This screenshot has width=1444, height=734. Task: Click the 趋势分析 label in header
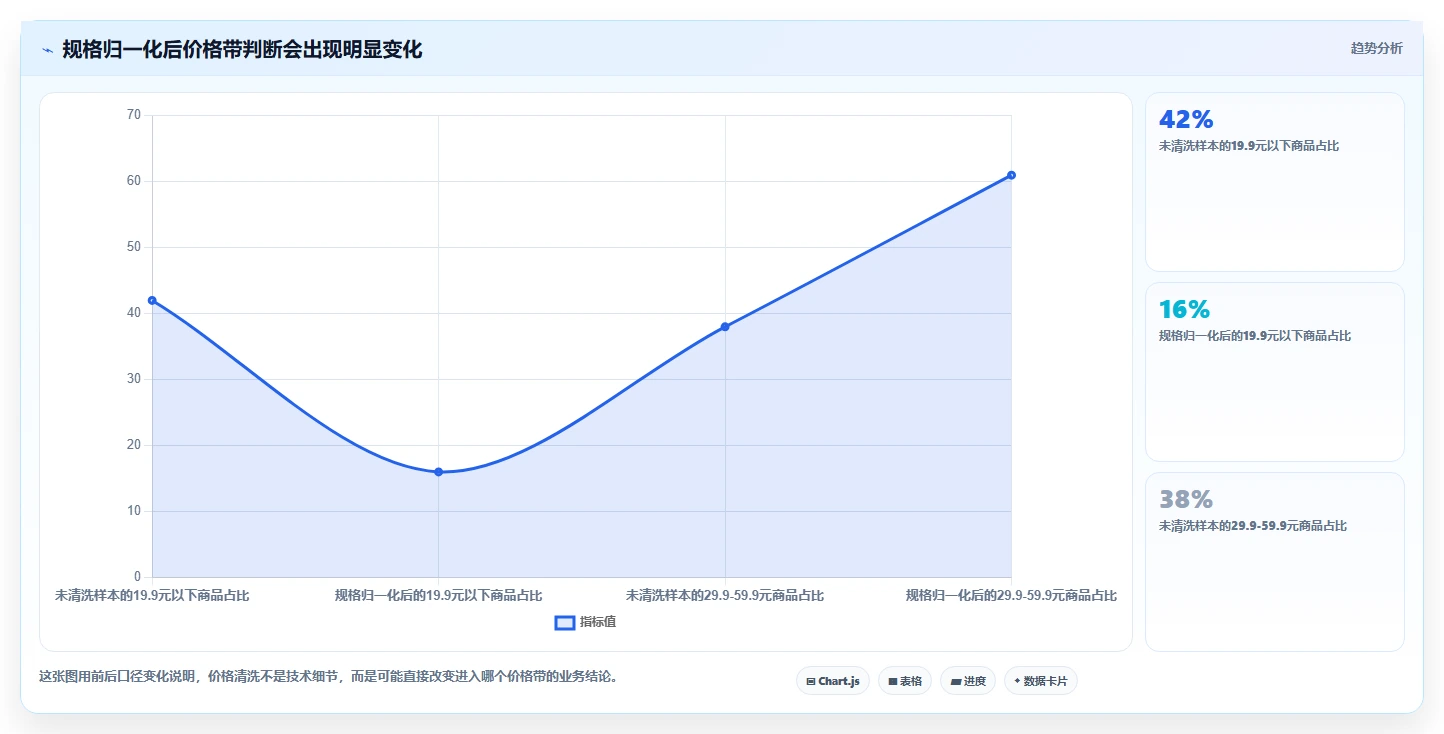point(1376,48)
